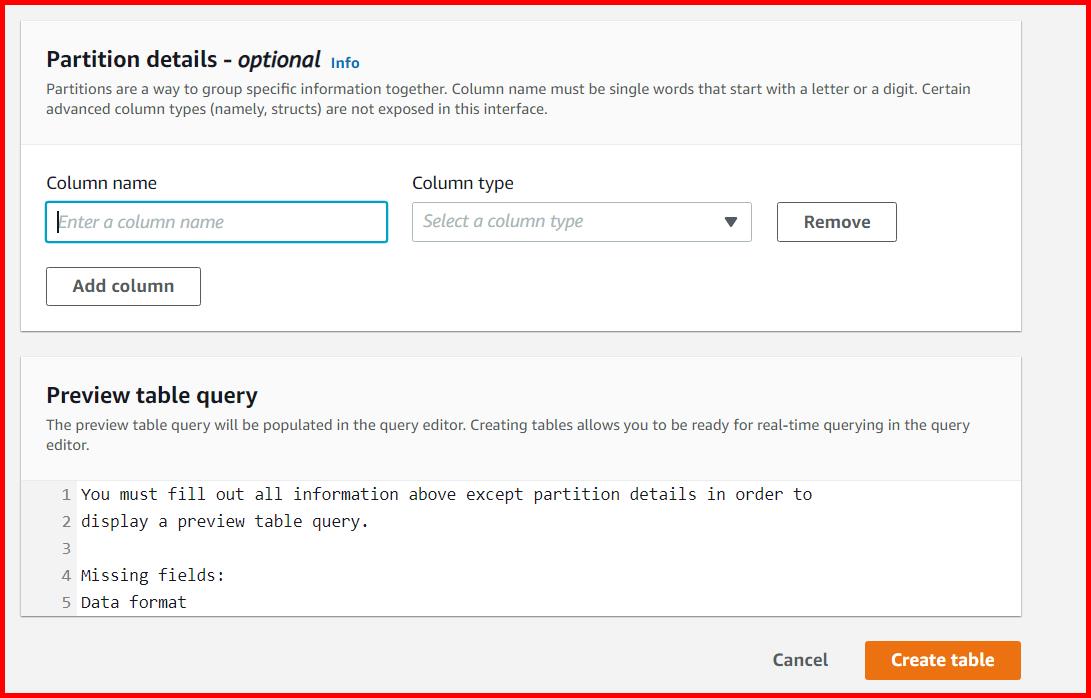
Task: Remove the empty partition column row
Action: [x=836, y=221]
